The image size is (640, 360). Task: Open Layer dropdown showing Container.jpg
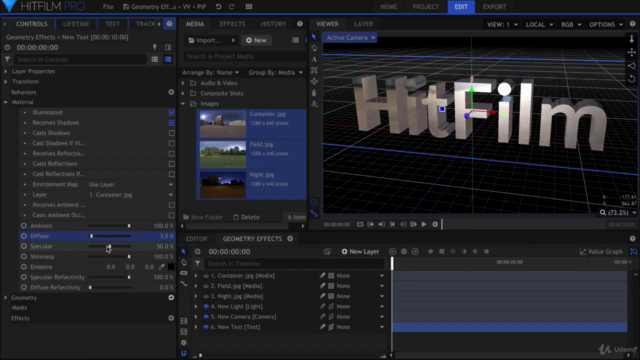[131, 195]
